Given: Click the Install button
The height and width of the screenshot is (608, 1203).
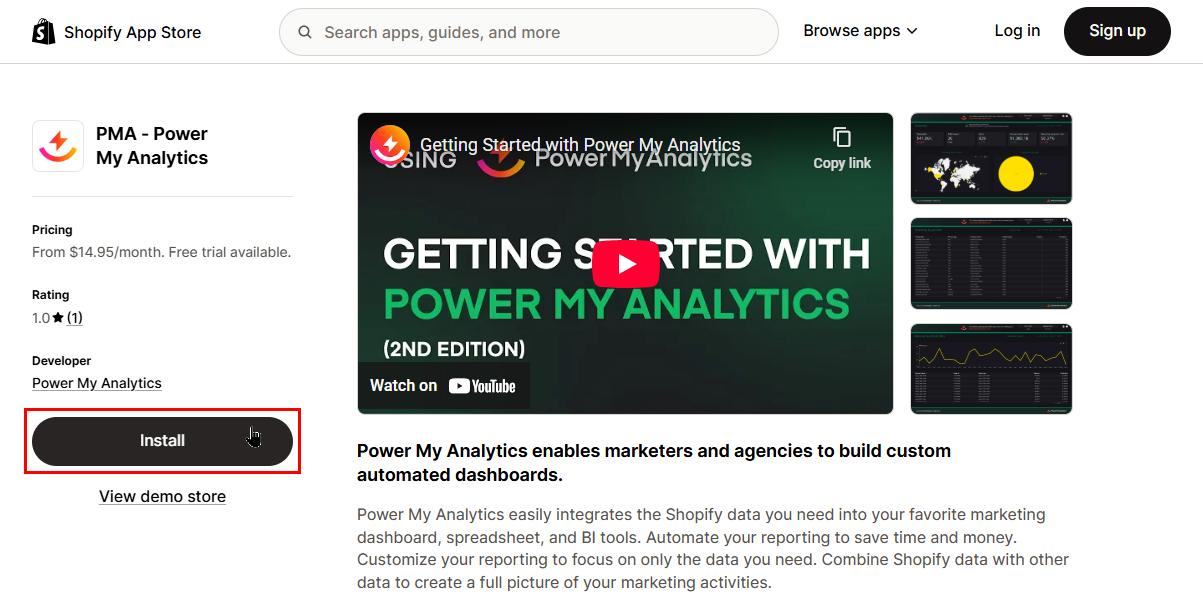Looking at the screenshot, I should tap(162, 441).
